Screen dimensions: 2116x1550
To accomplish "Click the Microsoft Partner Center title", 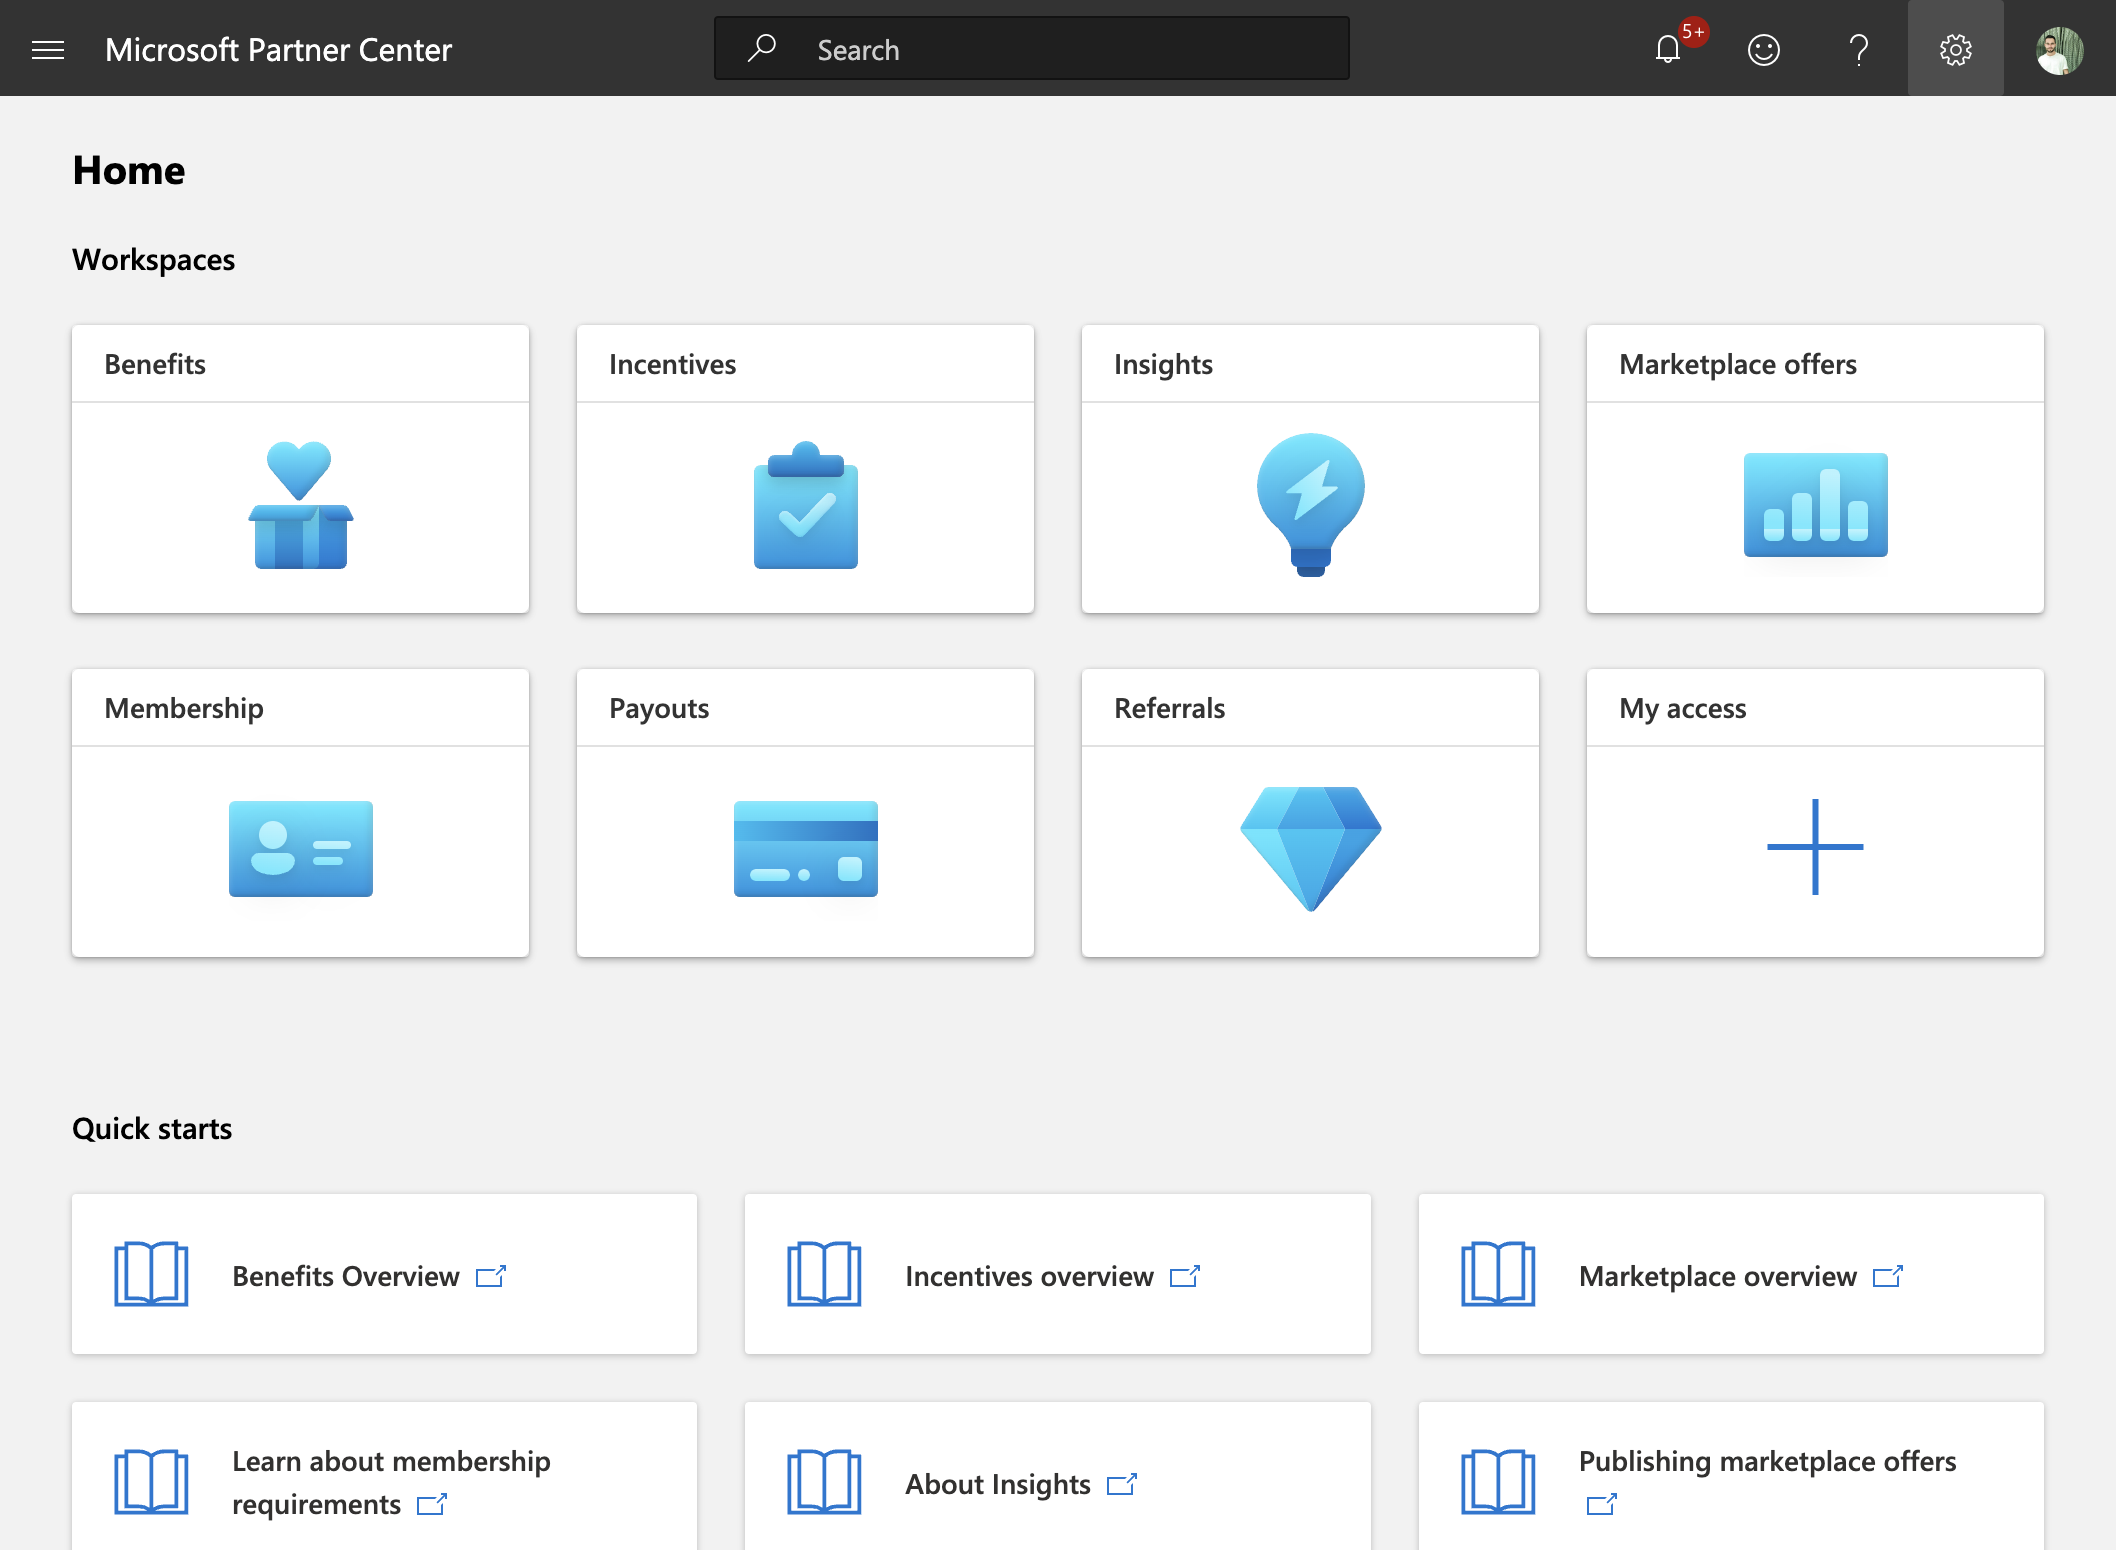I will pyautogui.click(x=278, y=50).
